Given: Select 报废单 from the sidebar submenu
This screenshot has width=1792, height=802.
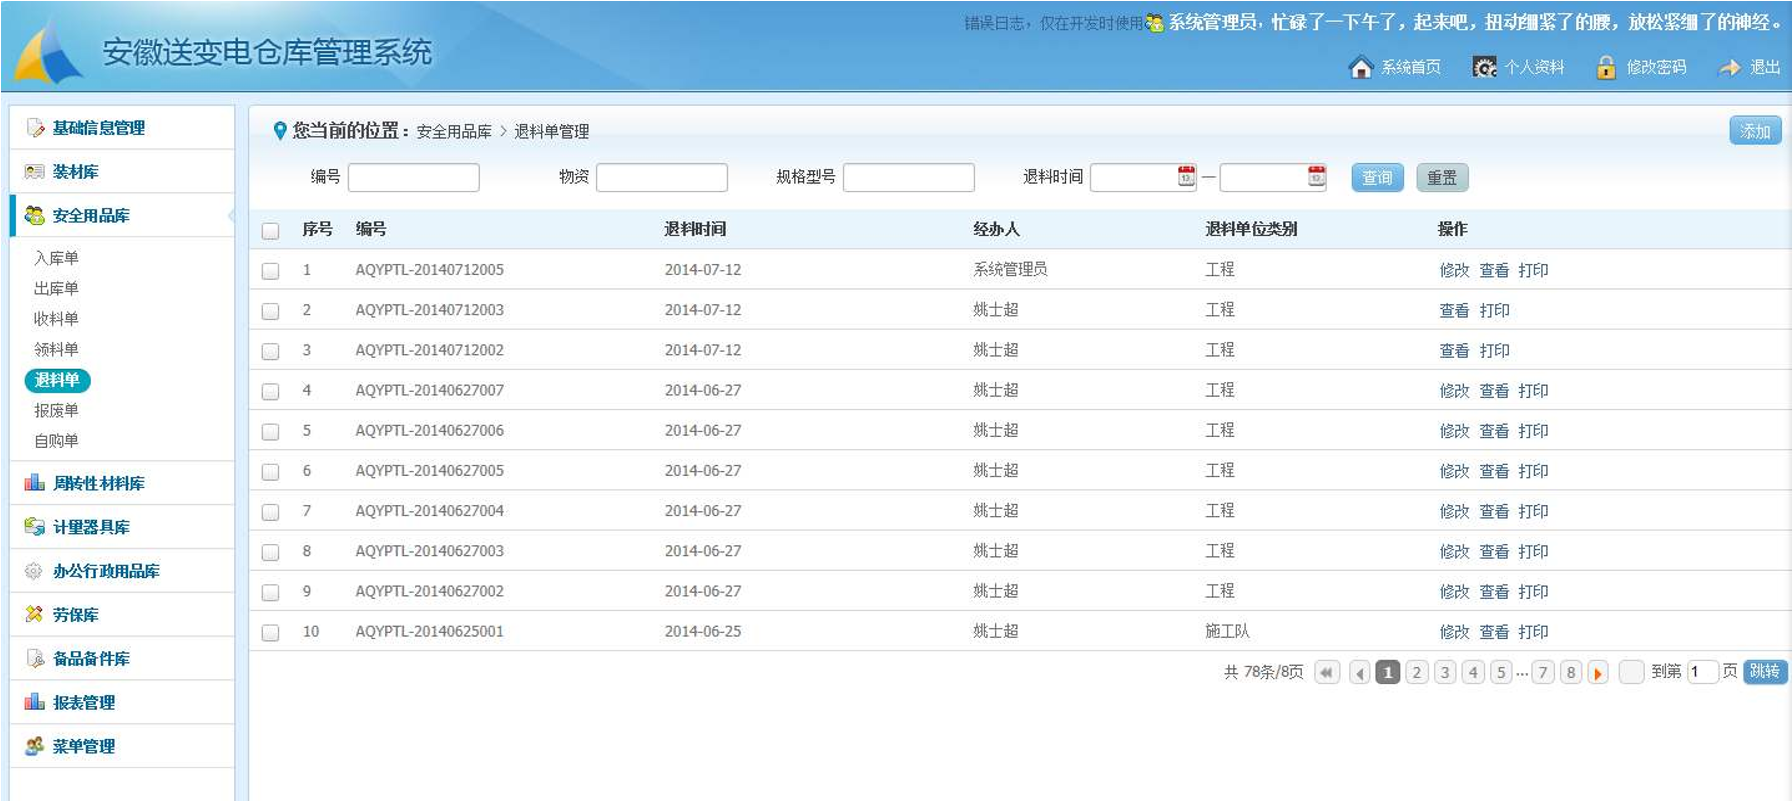Looking at the screenshot, I should tap(56, 410).
